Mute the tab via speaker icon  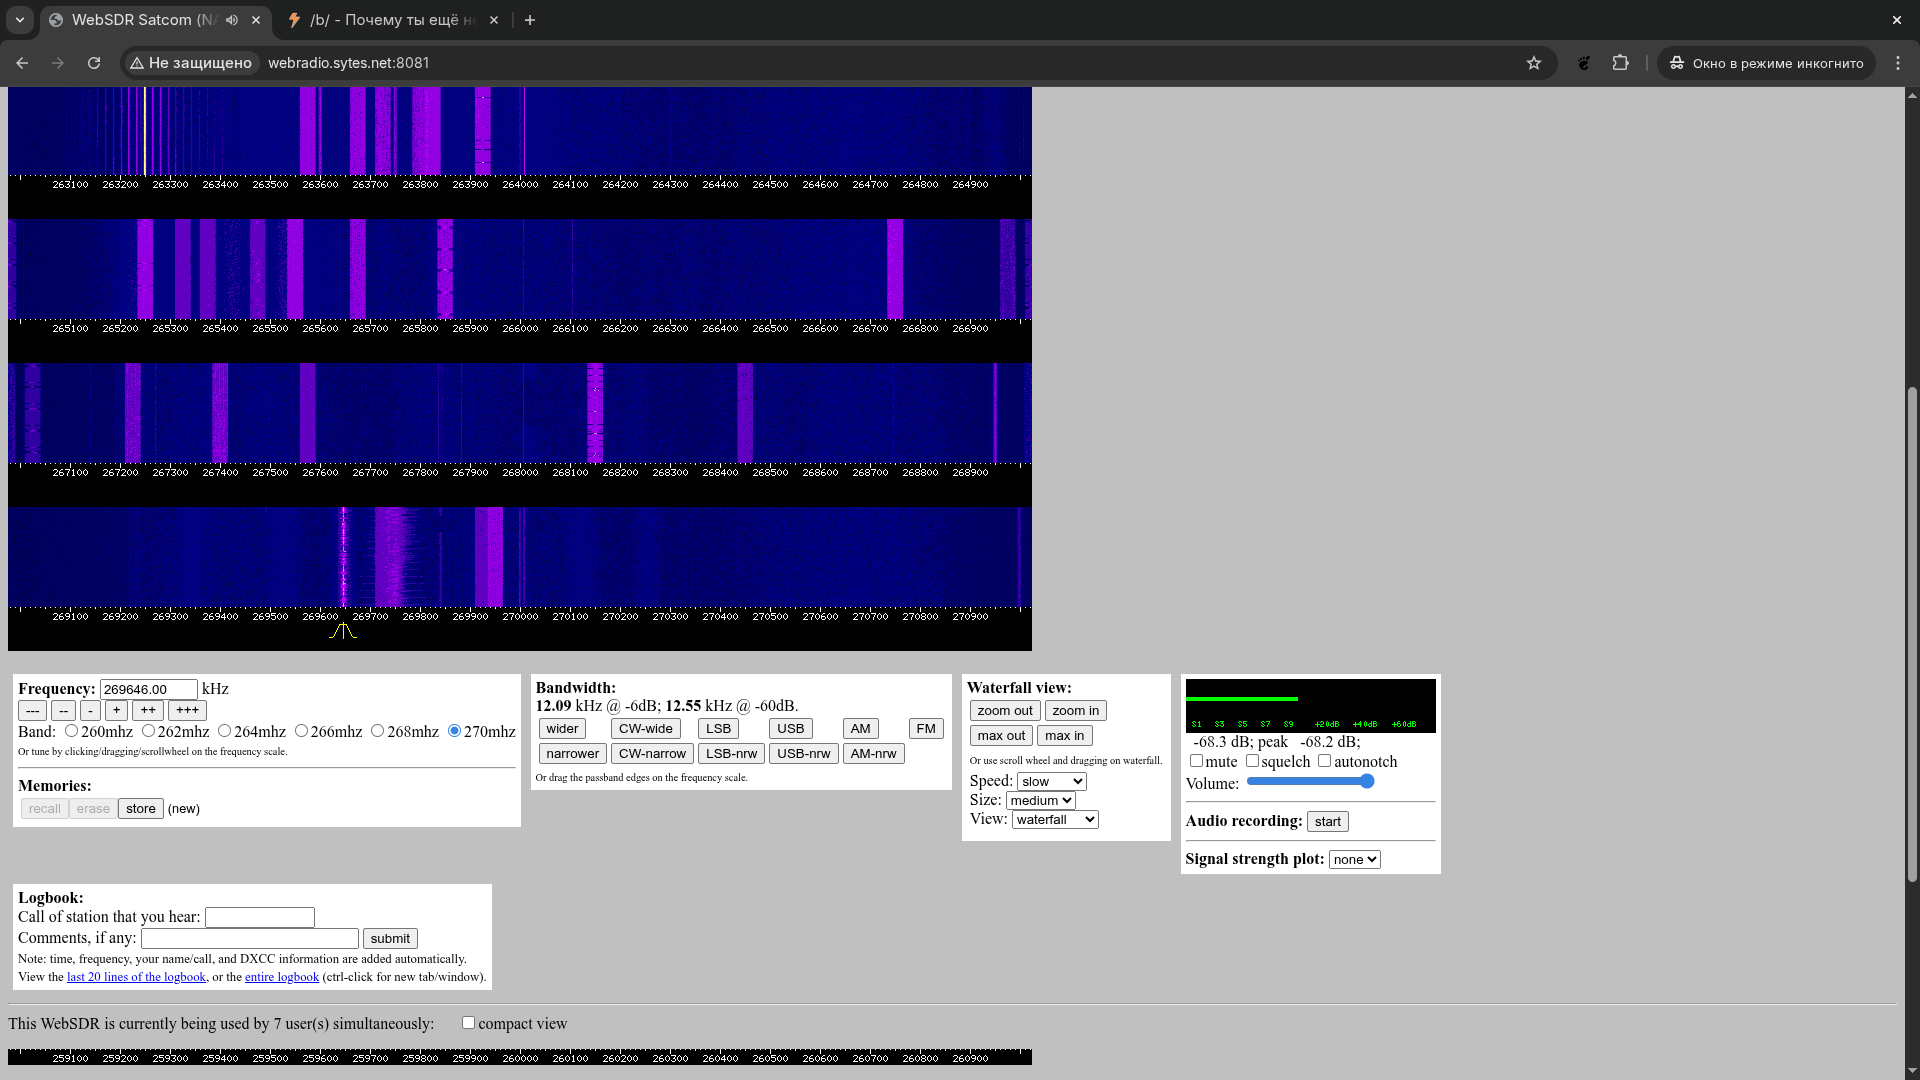232,20
